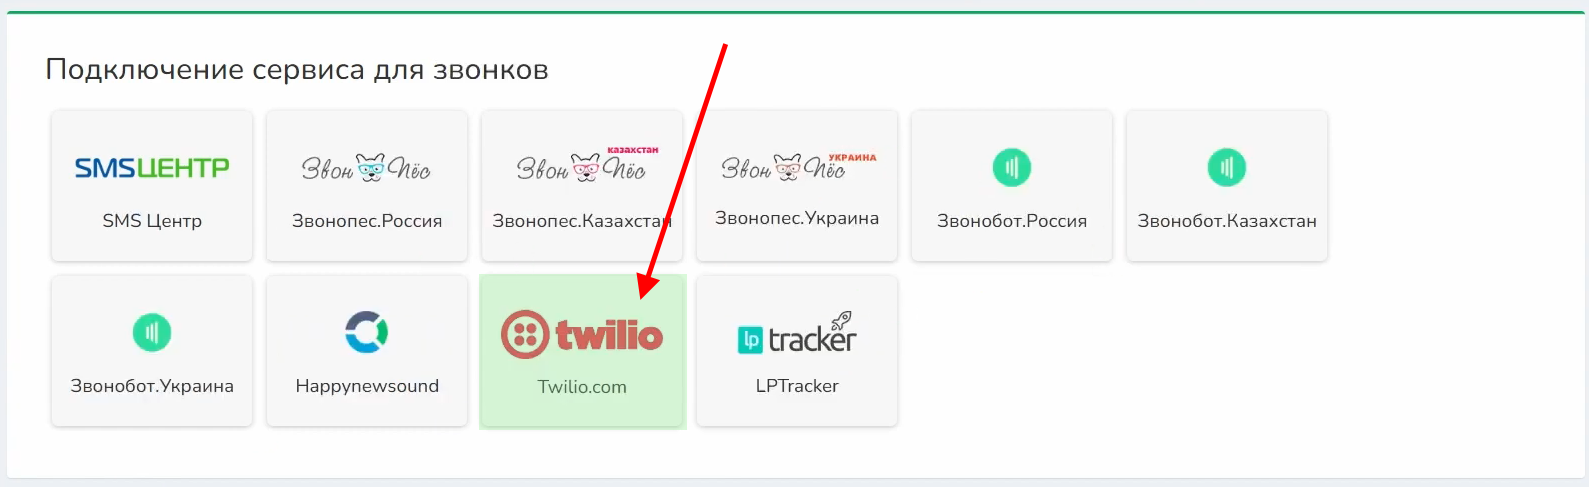Select the Звонопес.Россия dog logo
Image resolution: width=1589 pixels, height=487 pixels.
click(366, 168)
